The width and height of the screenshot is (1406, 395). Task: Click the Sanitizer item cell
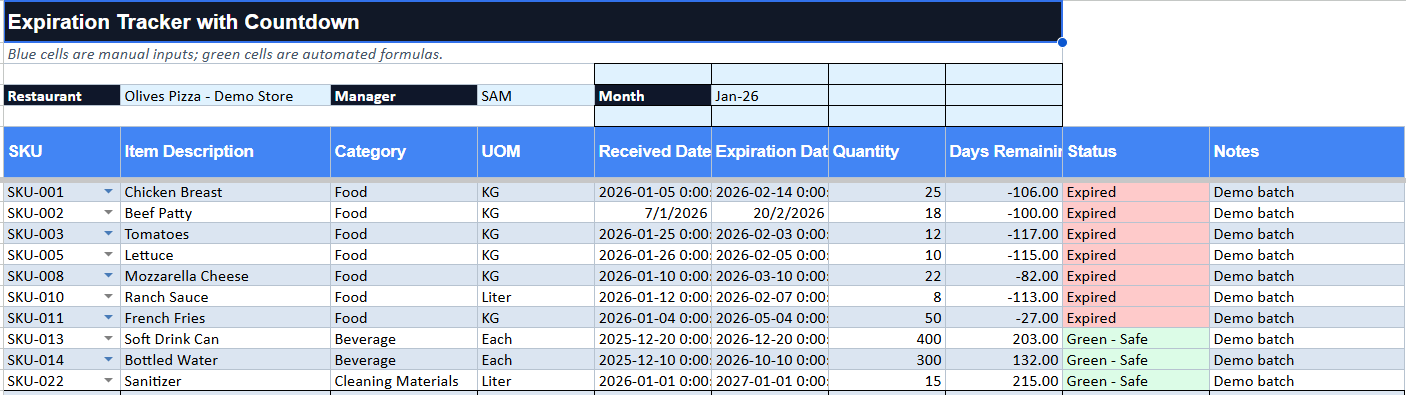[225, 381]
